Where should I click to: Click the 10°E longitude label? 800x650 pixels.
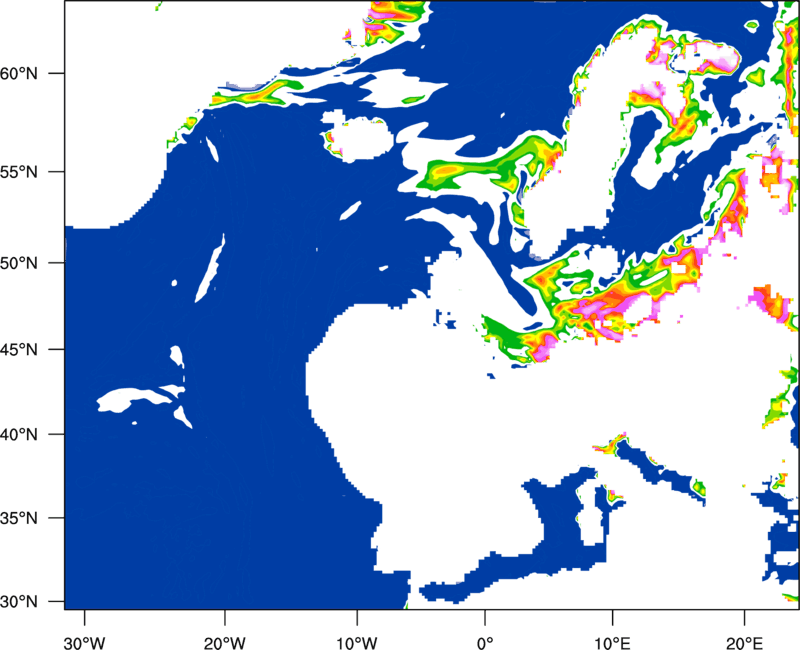[x=612, y=643]
